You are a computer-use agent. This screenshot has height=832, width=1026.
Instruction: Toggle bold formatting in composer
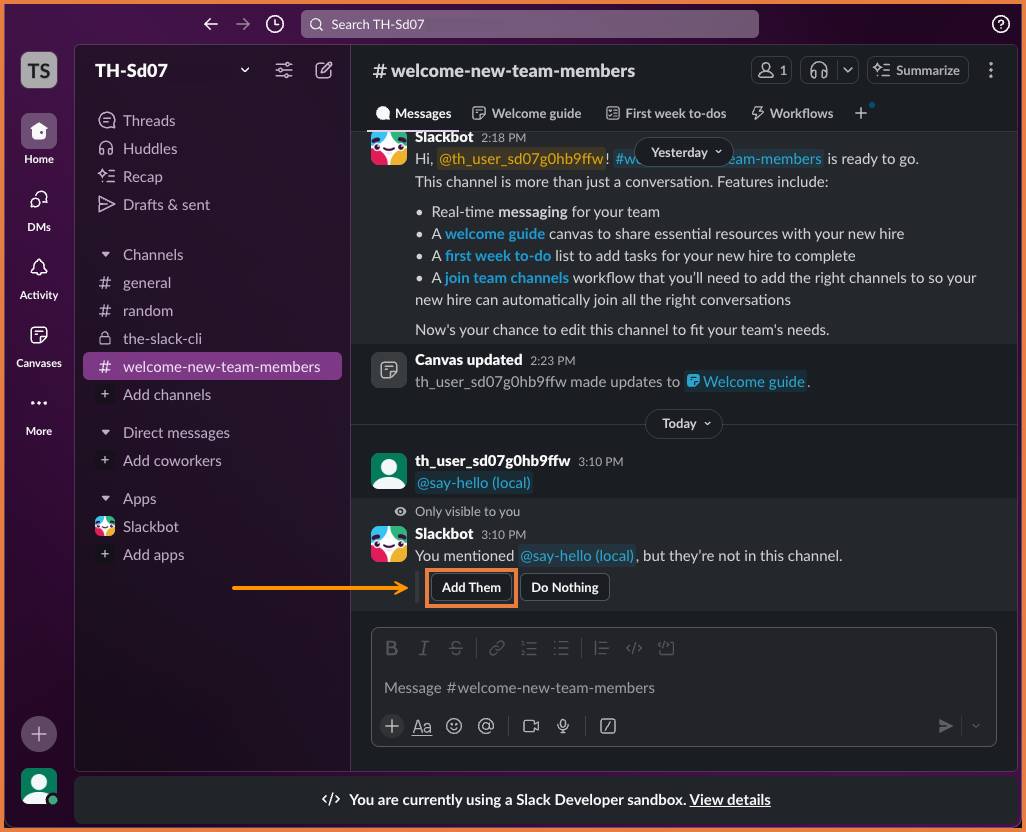(x=391, y=648)
